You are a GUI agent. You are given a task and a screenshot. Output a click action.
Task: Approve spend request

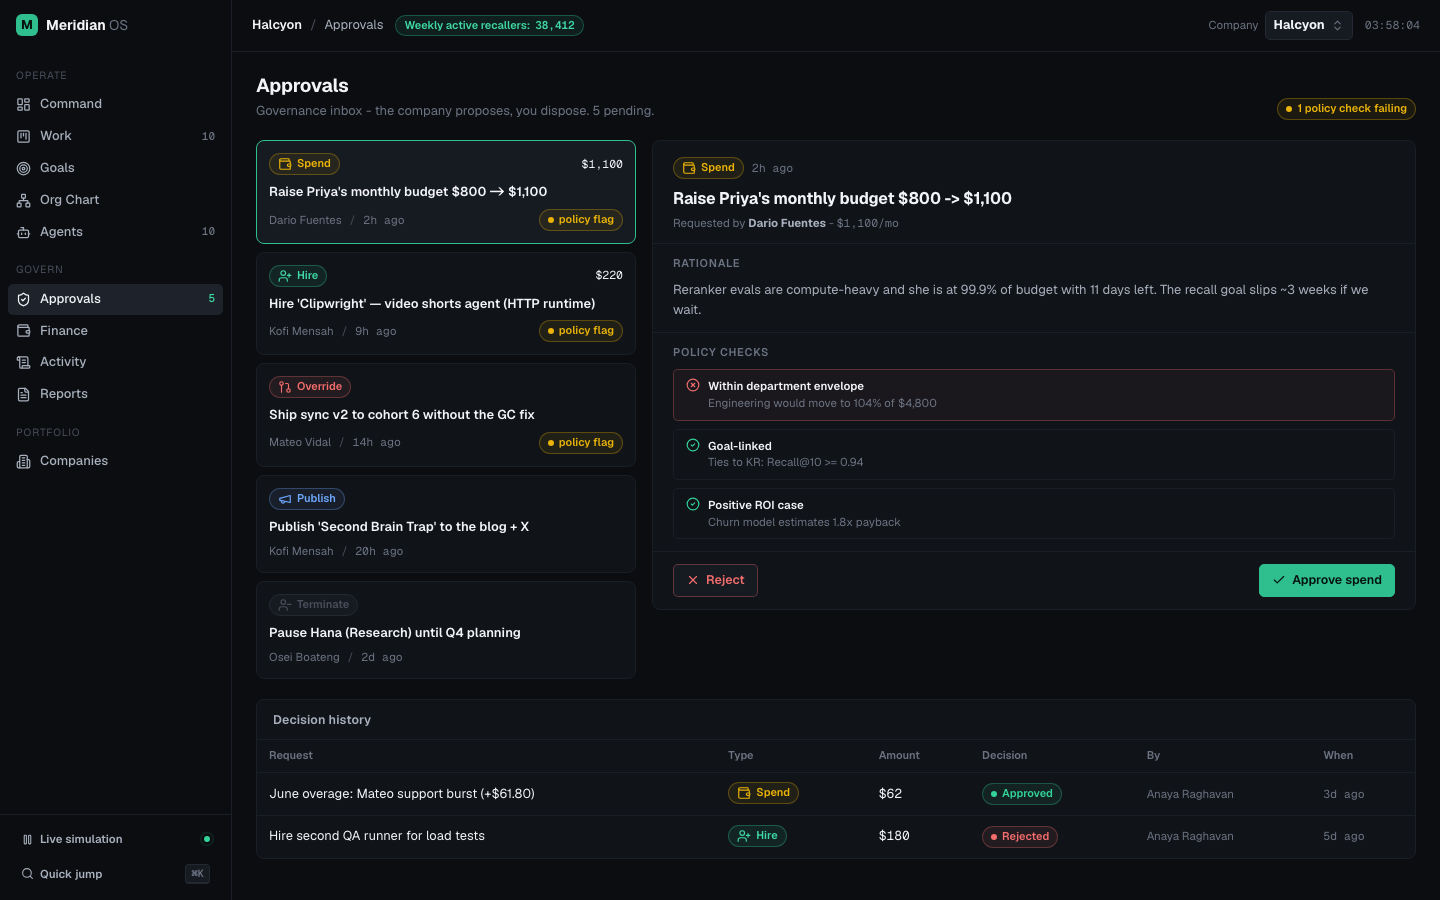point(1327,581)
